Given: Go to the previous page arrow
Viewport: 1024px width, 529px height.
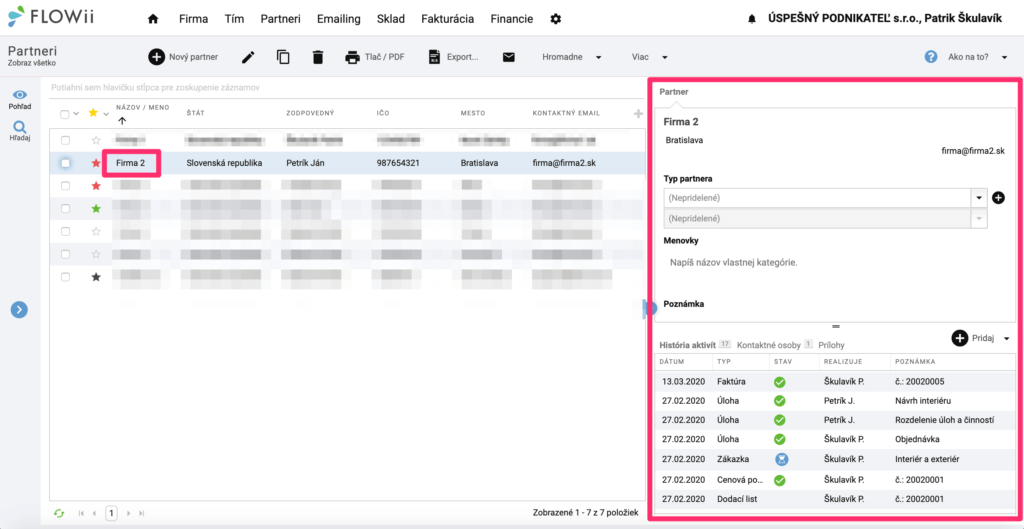Looking at the screenshot, I should pos(94,513).
